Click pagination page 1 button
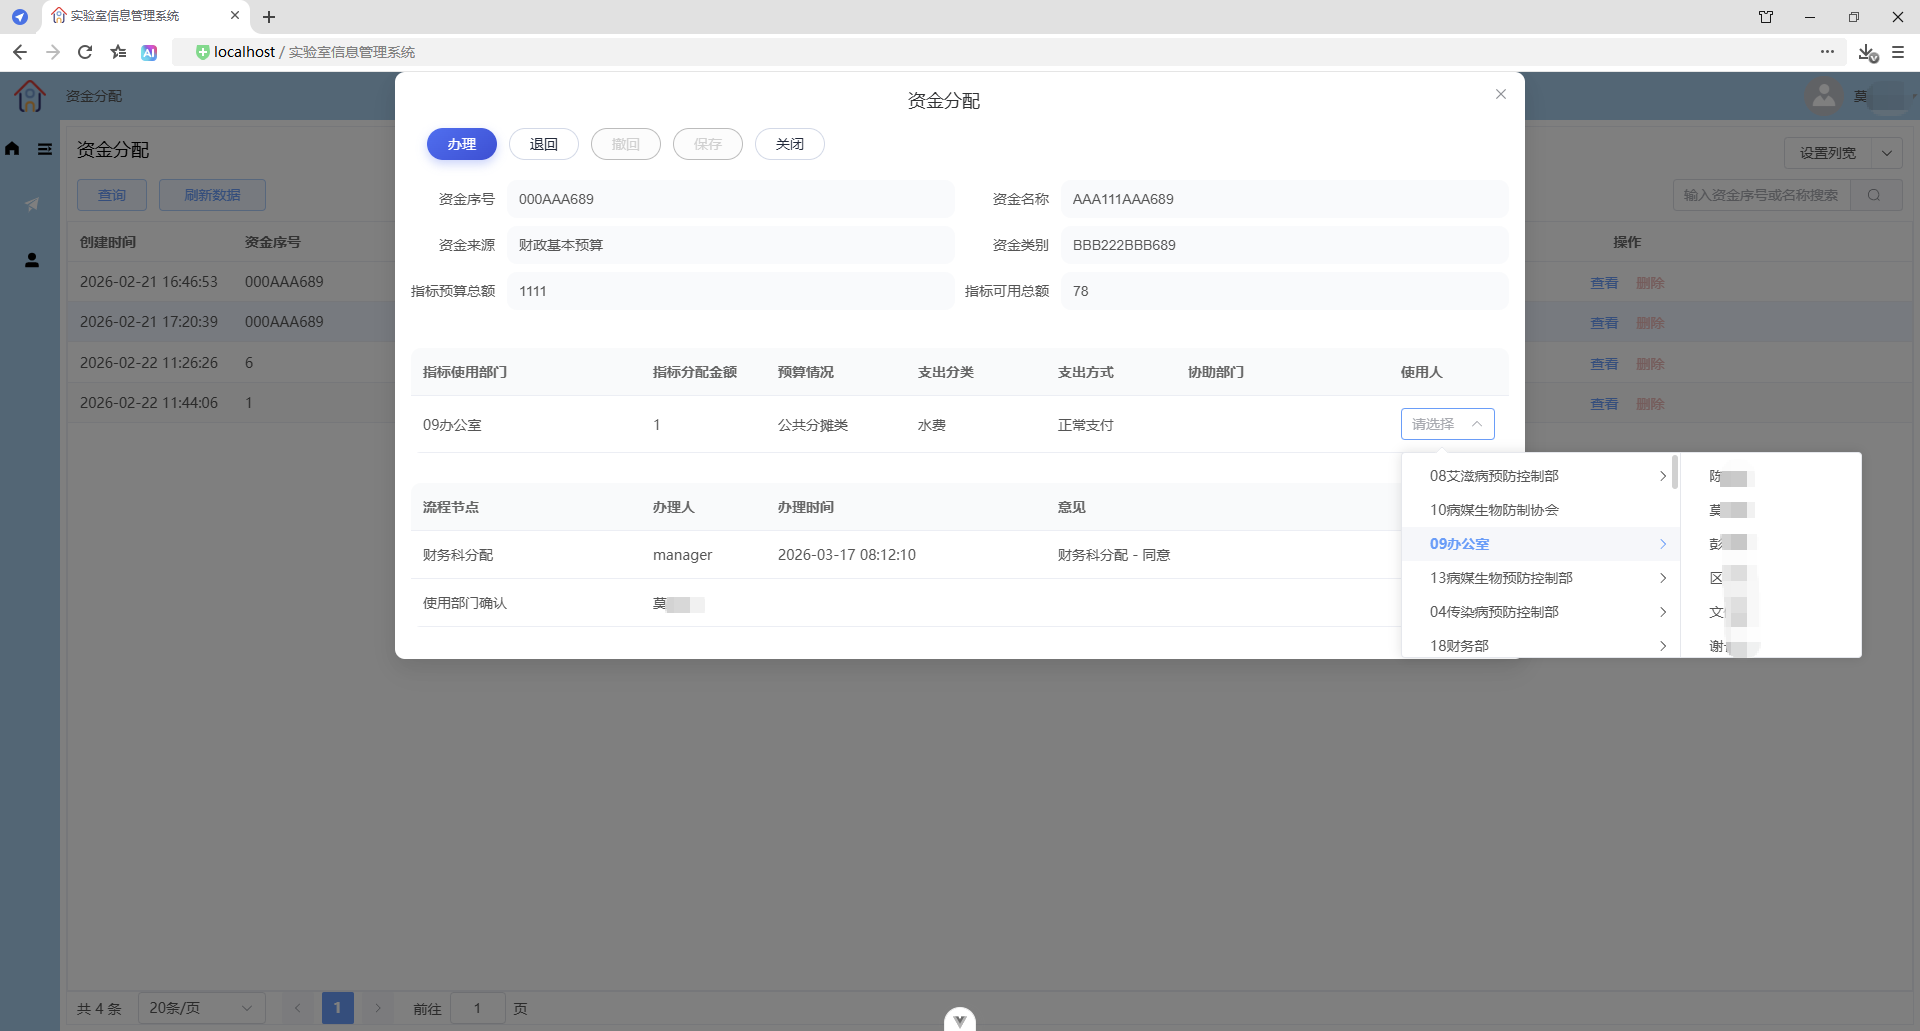The width and height of the screenshot is (1920, 1031). click(338, 1008)
